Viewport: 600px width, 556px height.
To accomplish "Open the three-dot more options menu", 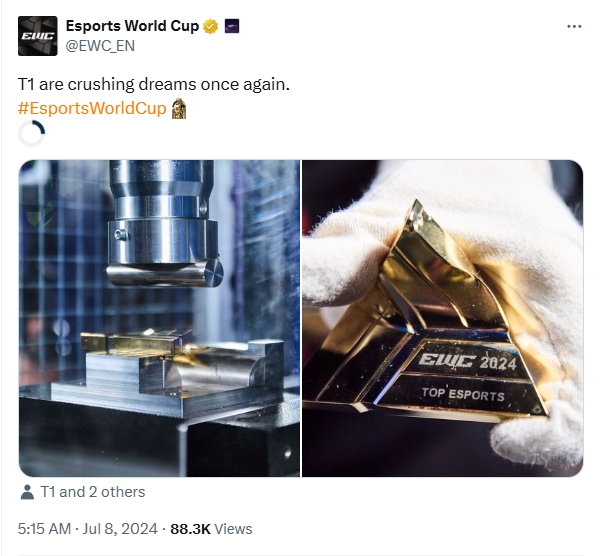I will tap(574, 26).
